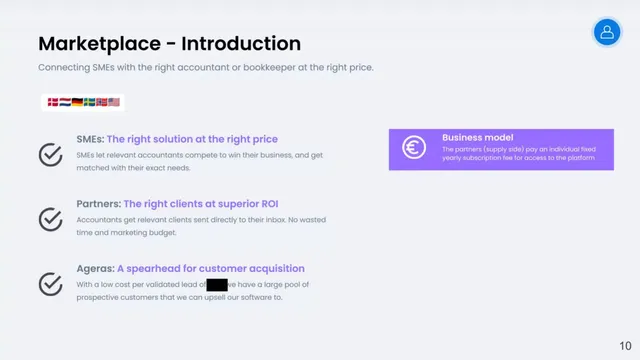Select the Danish flag icon
This screenshot has height=360, width=640.
pyautogui.click(x=53, y=102)
